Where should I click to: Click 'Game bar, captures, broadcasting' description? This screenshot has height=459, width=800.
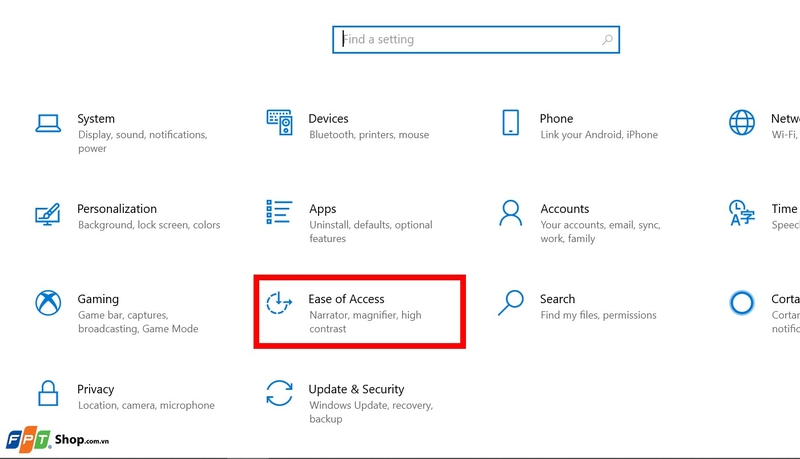tap(138, 322)
